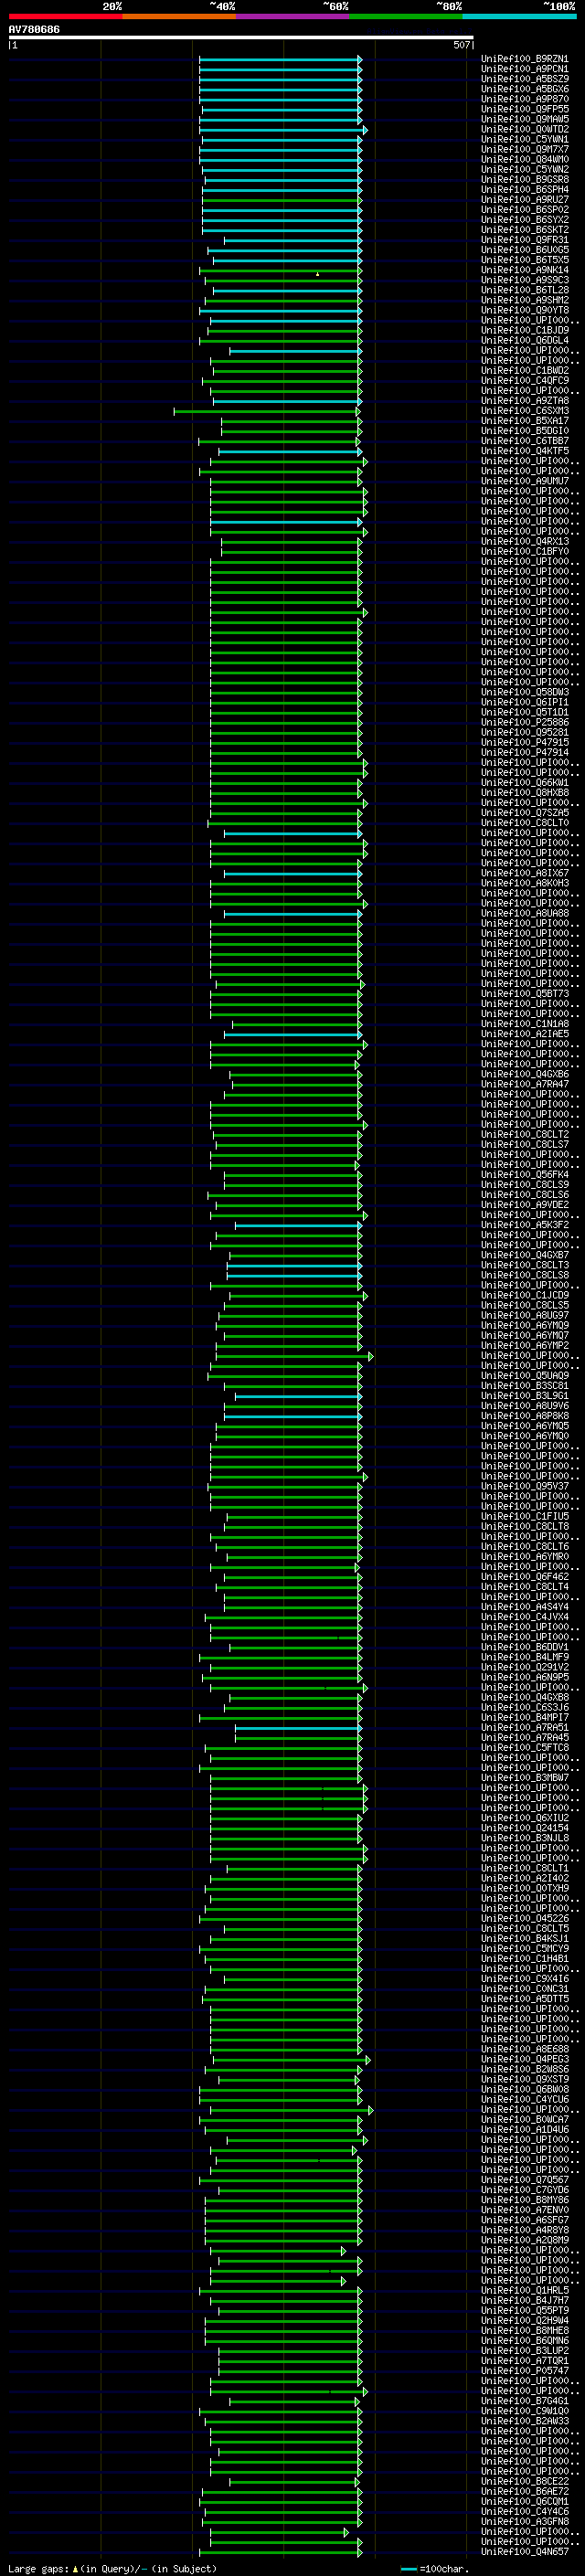Select the UniRef100_Q6CQM1 label

[x=524, y=2501]
